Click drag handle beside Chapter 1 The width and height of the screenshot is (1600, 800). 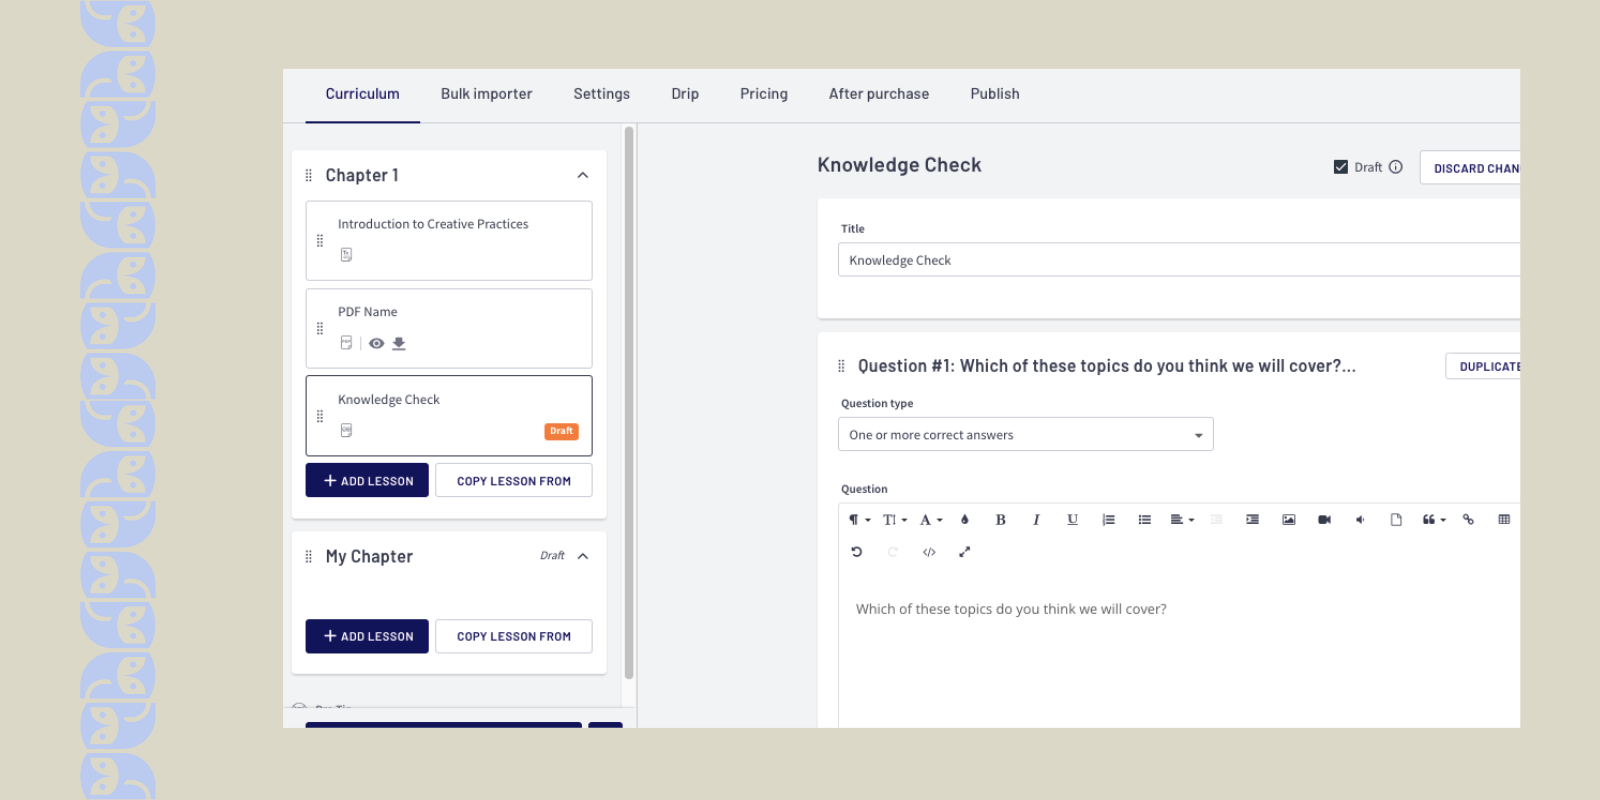[x=308, y=175]
